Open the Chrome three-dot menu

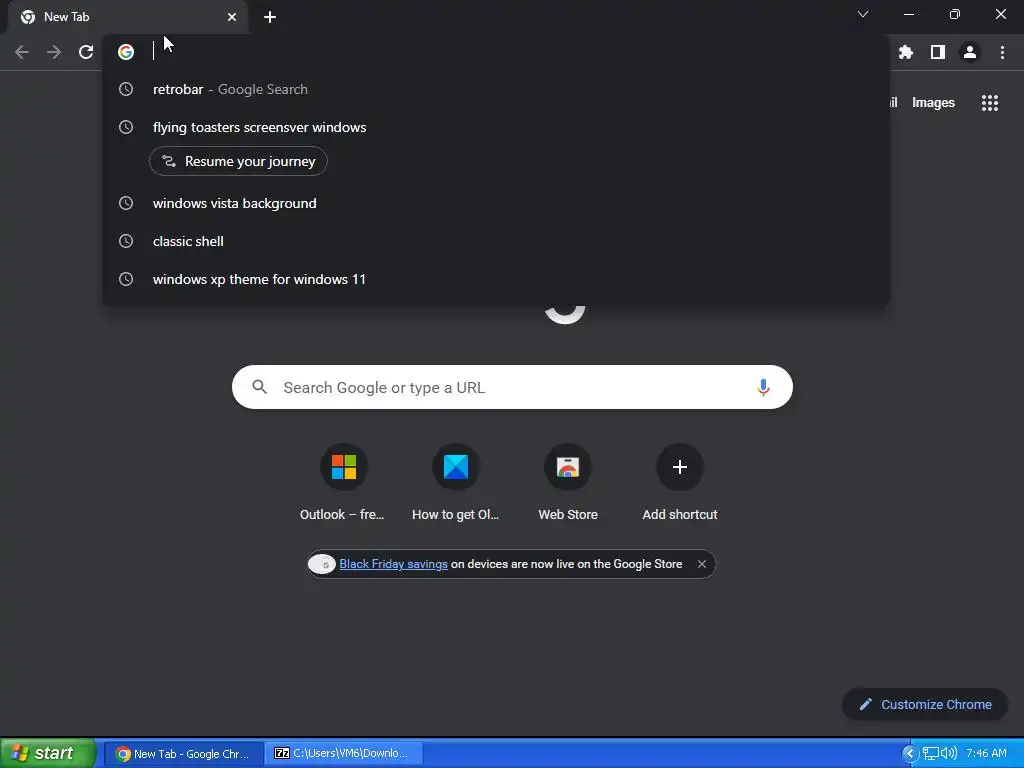click(1002, 52)
